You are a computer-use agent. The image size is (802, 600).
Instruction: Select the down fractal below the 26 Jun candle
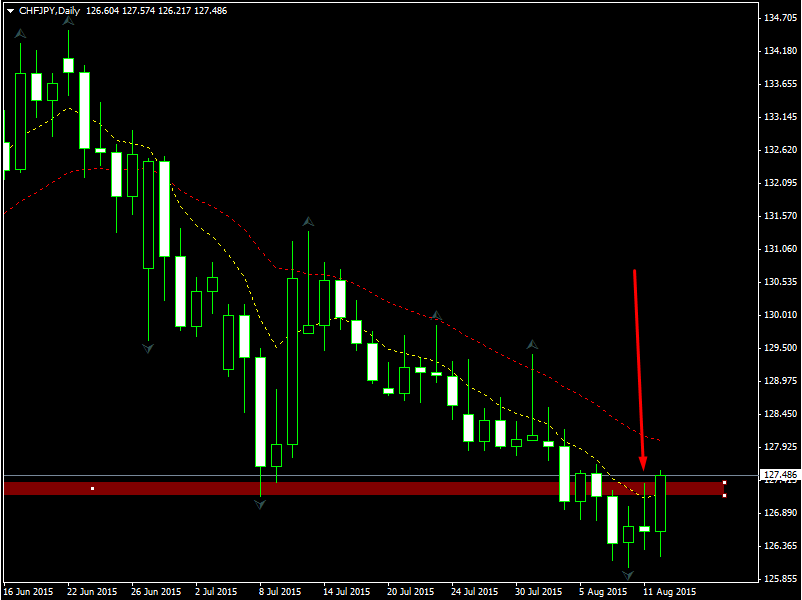(148, 349)
